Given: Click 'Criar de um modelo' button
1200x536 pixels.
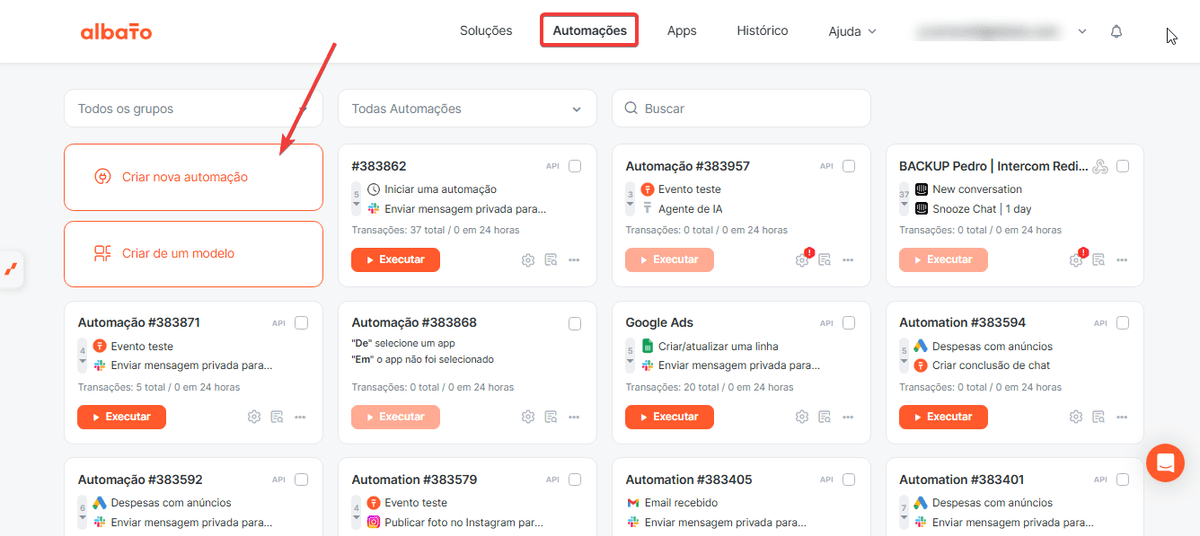Looking at the screenshot, I should tap(193, 254).
